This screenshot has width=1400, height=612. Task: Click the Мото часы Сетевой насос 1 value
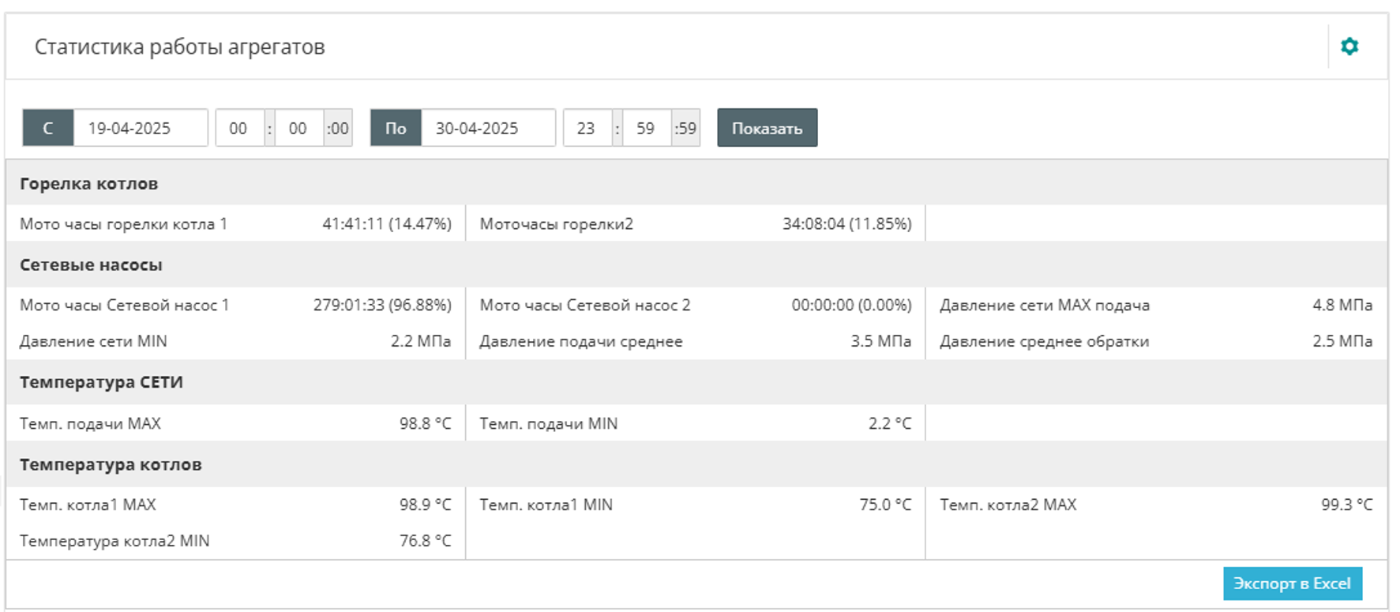382,305
